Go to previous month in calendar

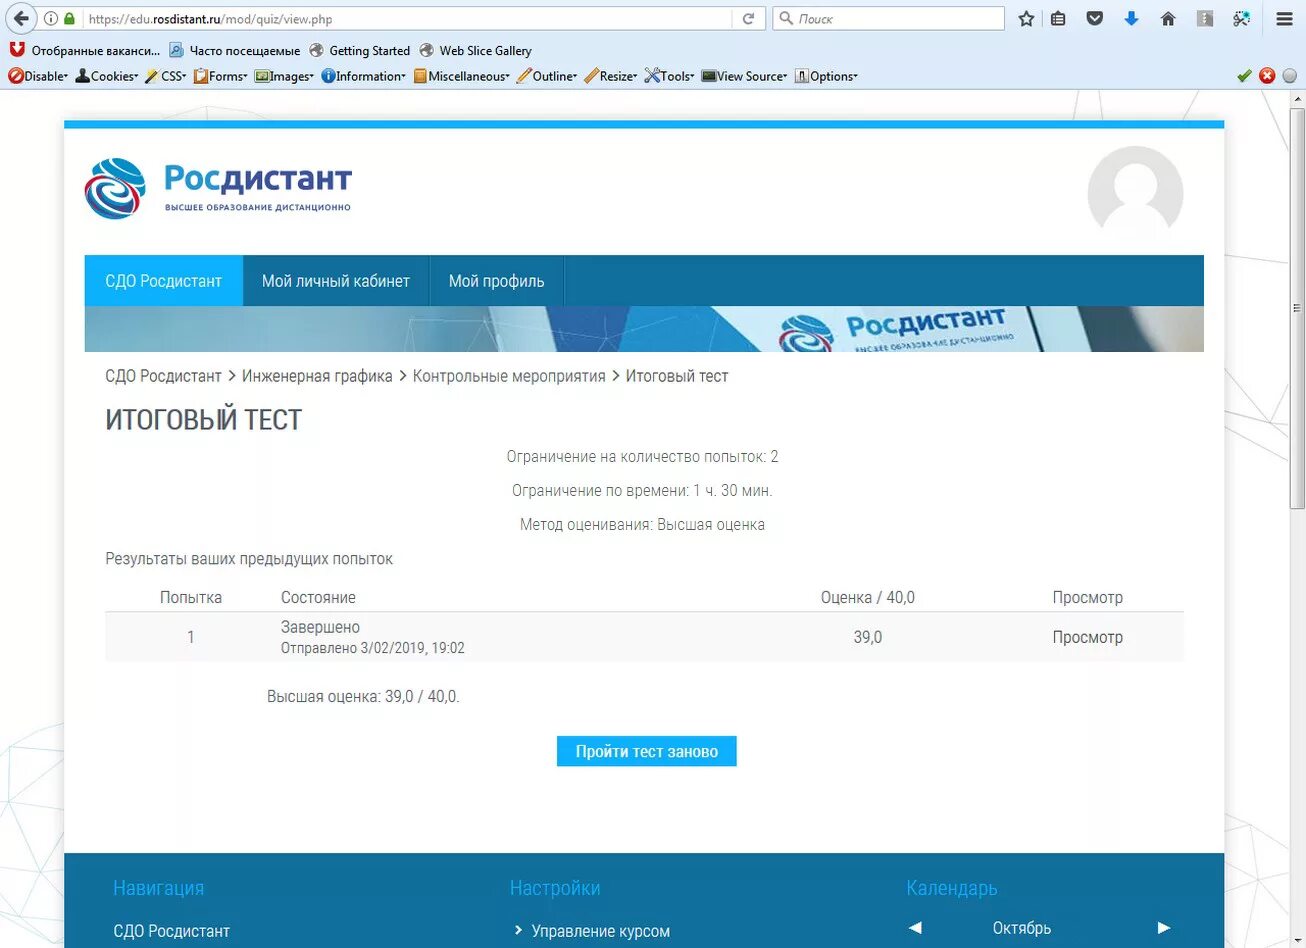click(x=915, y=928)
